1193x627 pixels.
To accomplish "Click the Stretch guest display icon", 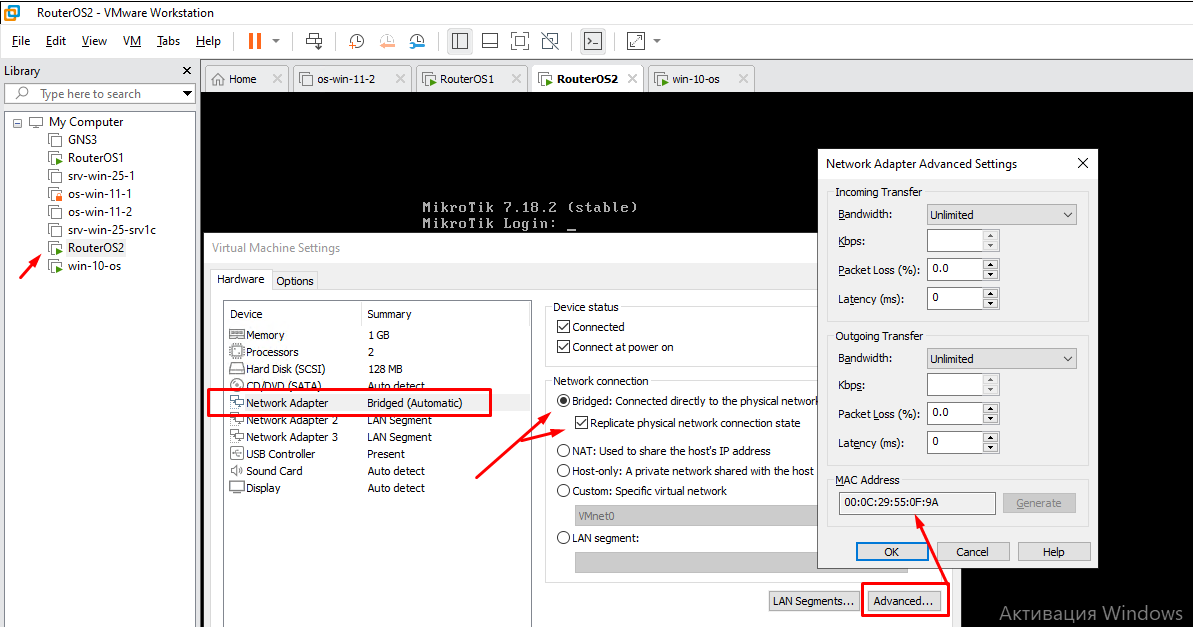I will (x=636, y=41).
